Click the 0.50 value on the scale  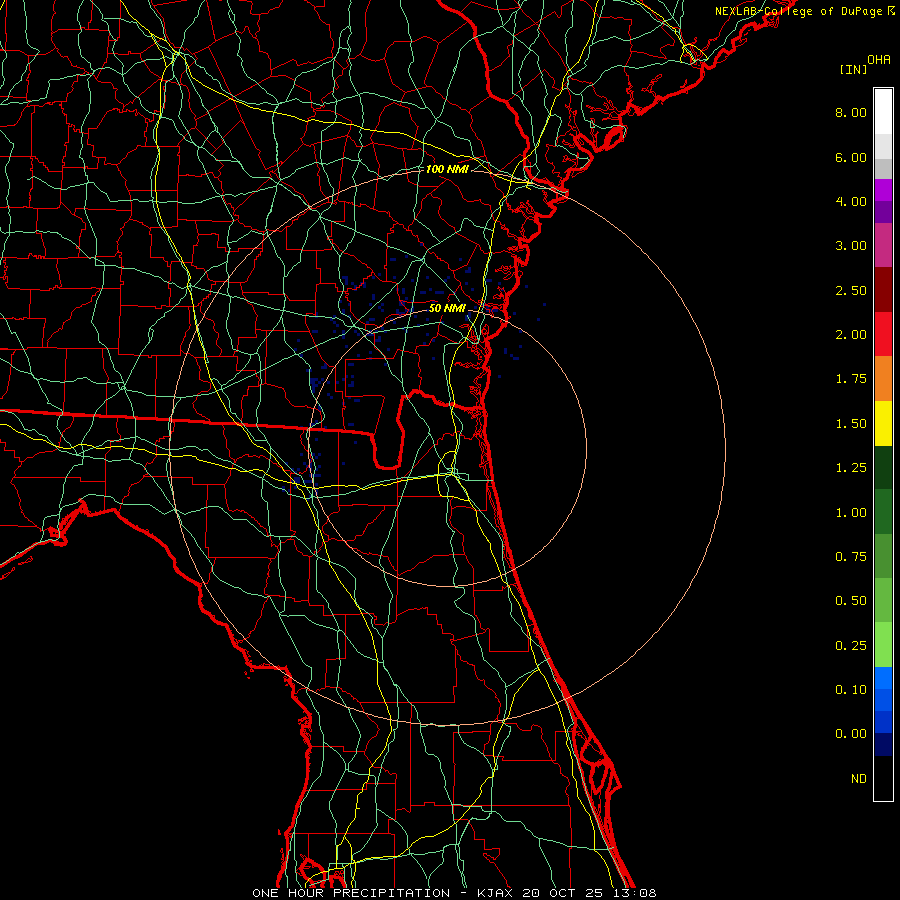click(x=851, y=601)
